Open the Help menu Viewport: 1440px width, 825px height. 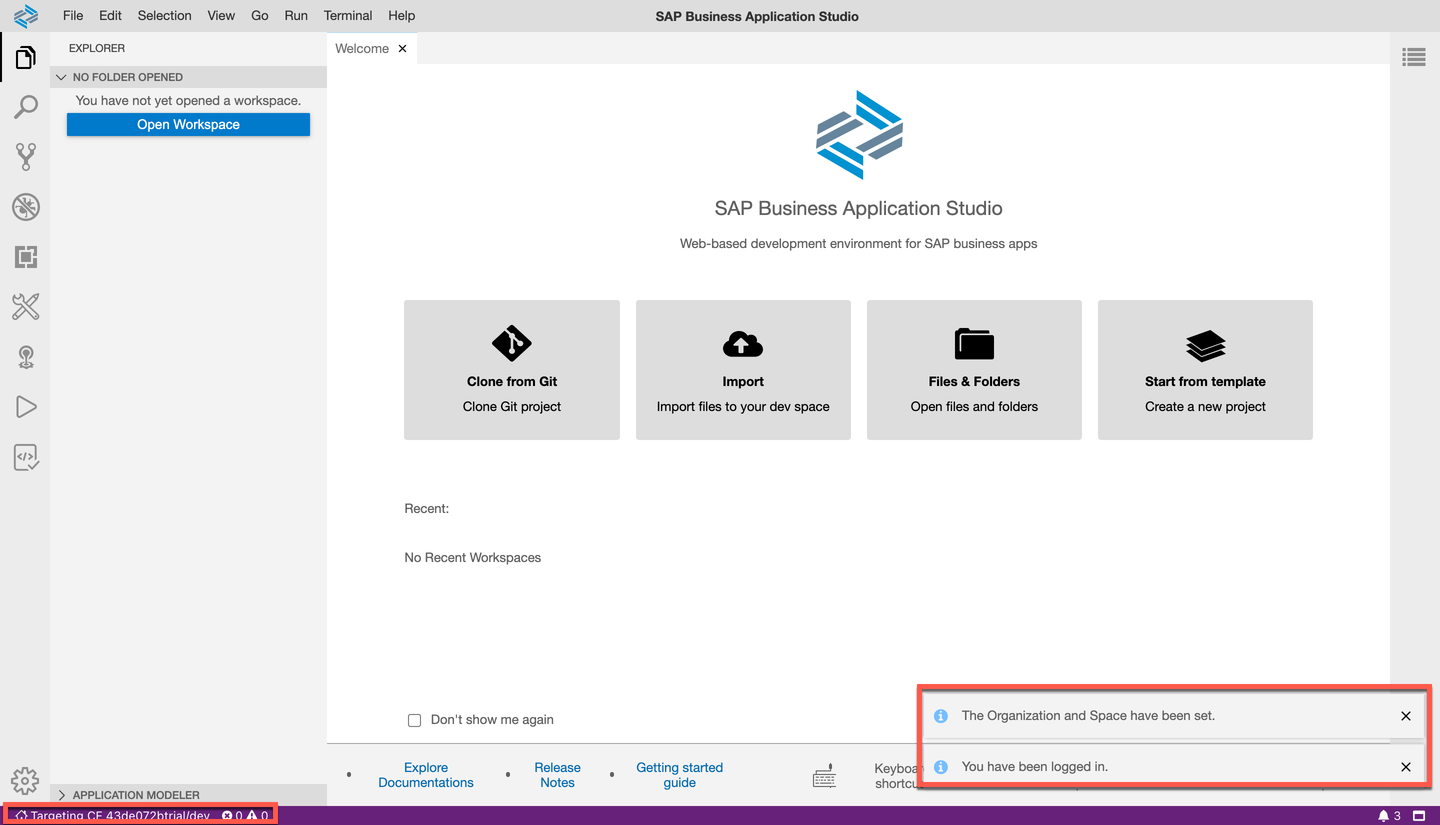(x=401, y=16)
